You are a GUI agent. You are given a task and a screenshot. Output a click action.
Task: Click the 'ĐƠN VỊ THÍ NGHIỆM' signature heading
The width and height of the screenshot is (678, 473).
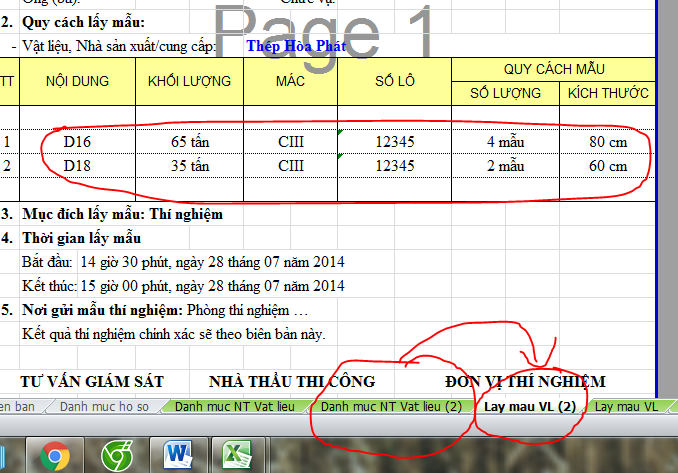coord(524,381)
